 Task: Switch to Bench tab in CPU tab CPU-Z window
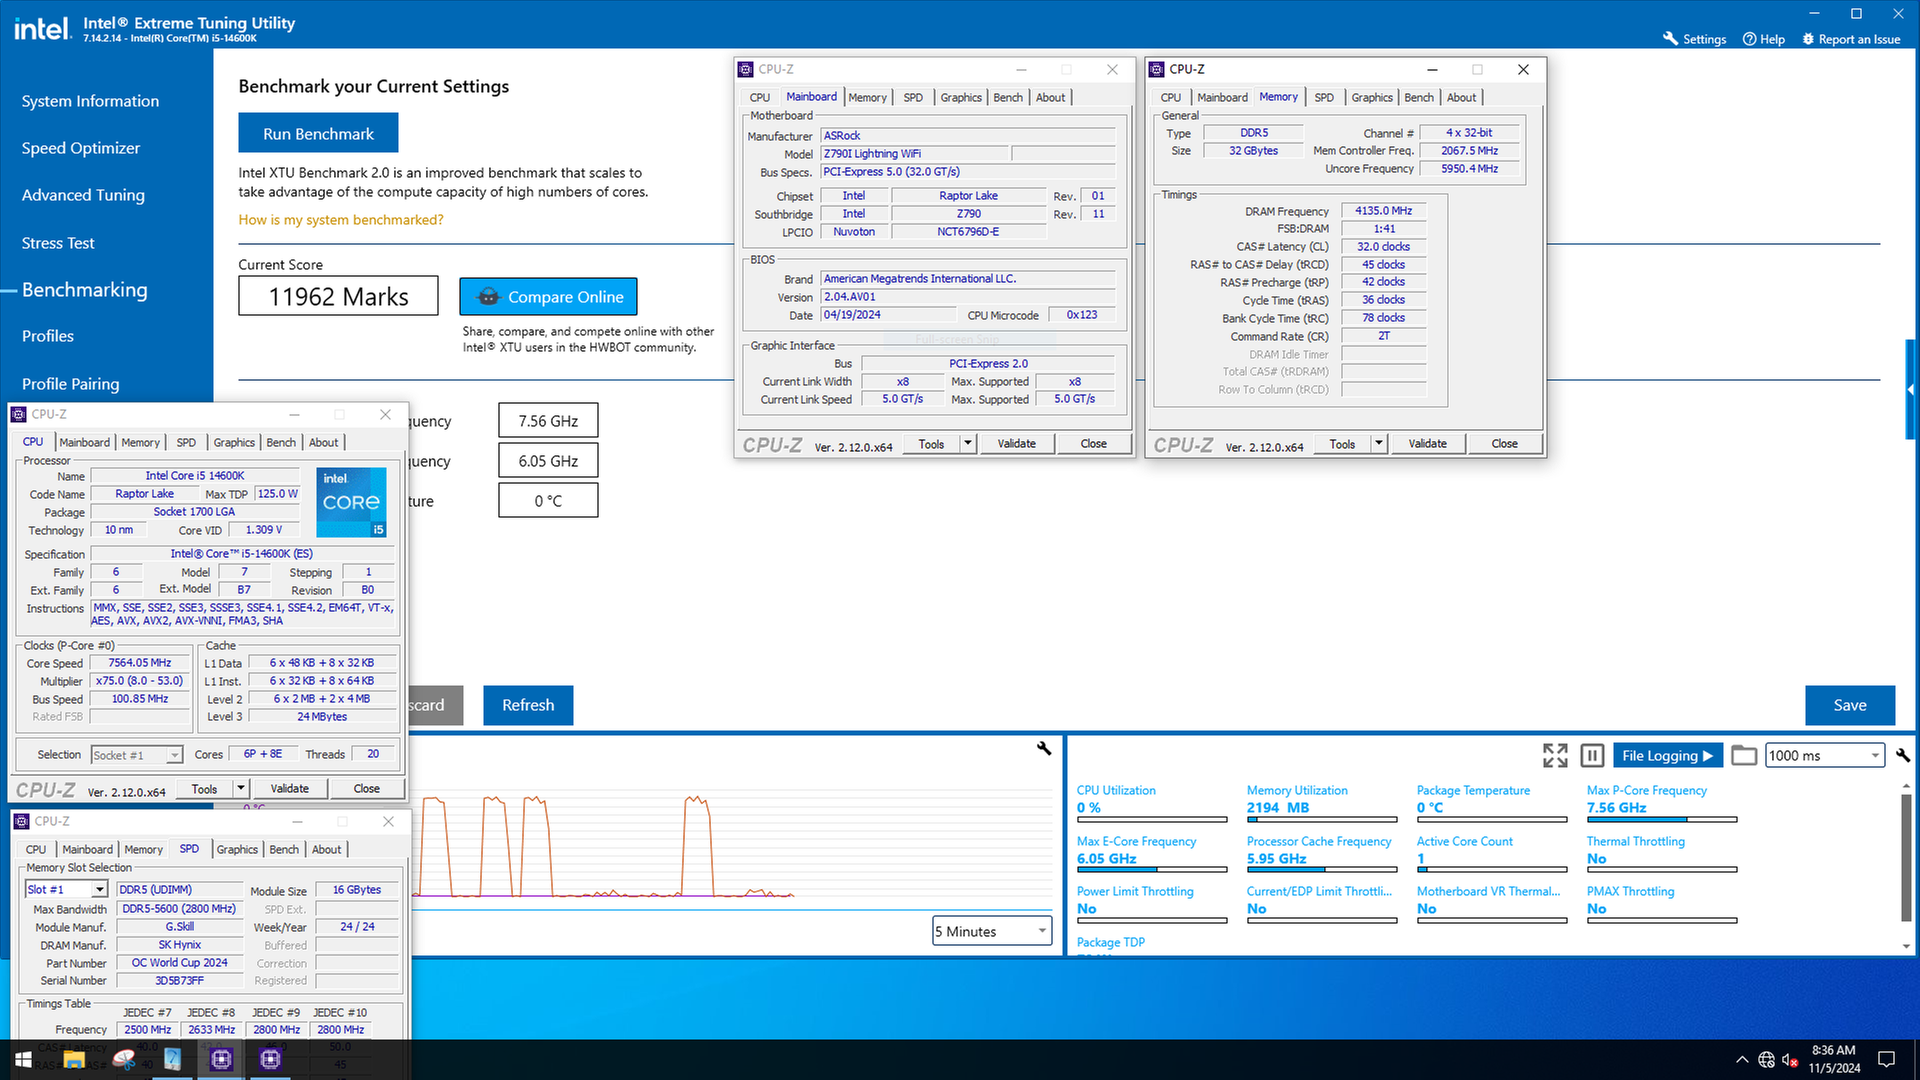(x=281, y=442)
